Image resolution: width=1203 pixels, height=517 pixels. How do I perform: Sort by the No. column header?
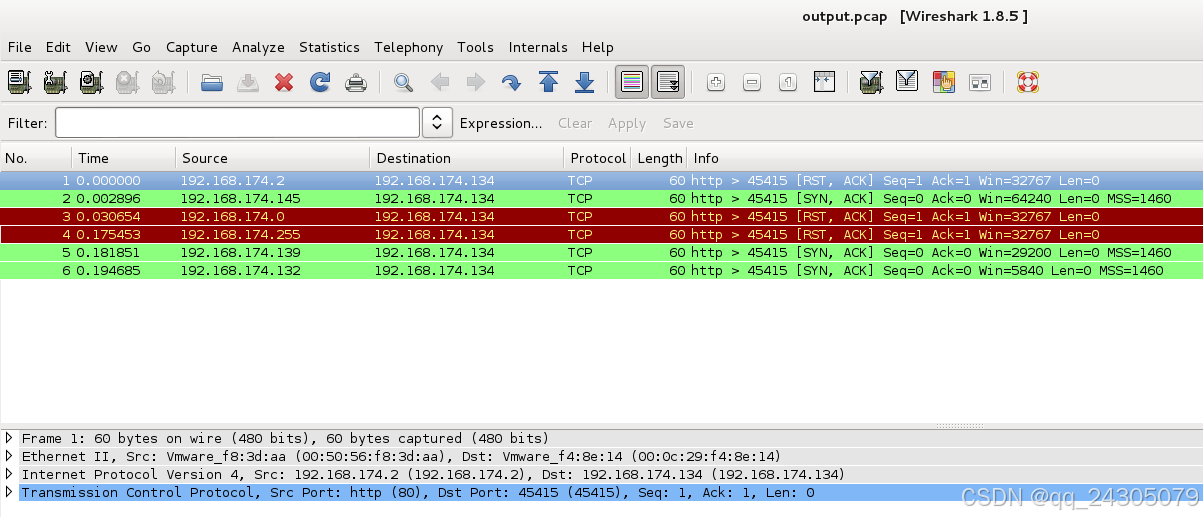(36, 158)
